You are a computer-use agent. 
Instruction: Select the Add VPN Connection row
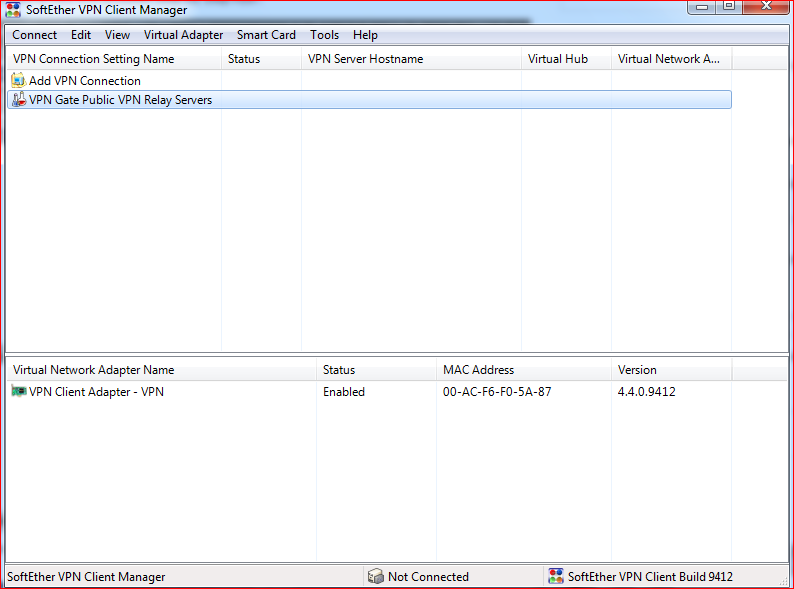(370, 81)
